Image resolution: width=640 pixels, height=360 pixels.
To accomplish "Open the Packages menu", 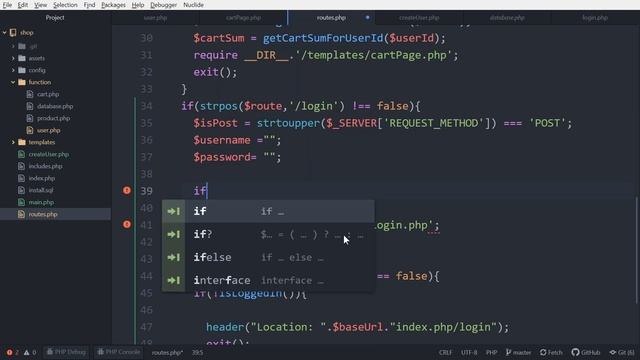I will pyautogui.click(x=113, y=5).
